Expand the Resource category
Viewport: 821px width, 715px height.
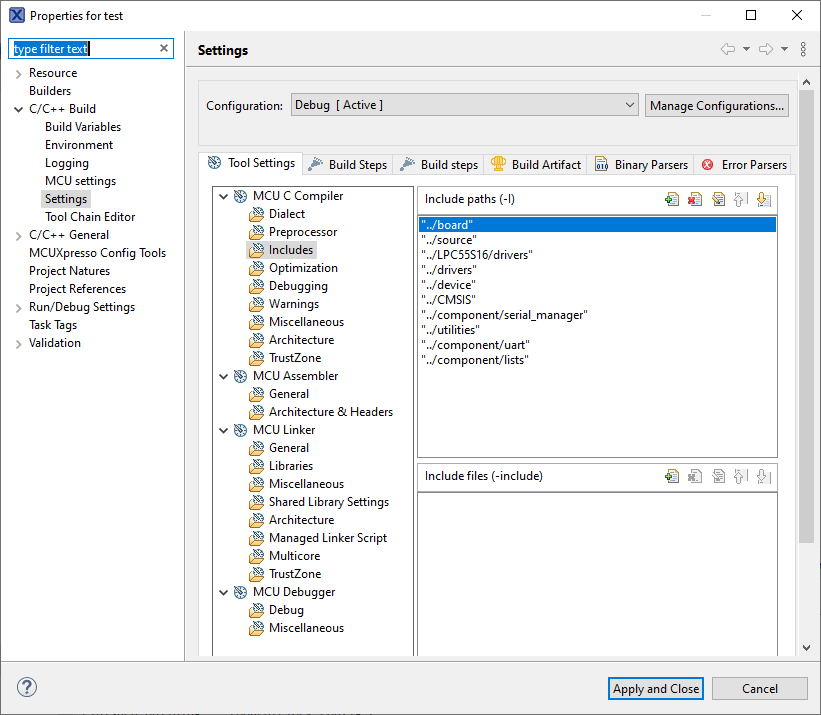coord(18,73)
